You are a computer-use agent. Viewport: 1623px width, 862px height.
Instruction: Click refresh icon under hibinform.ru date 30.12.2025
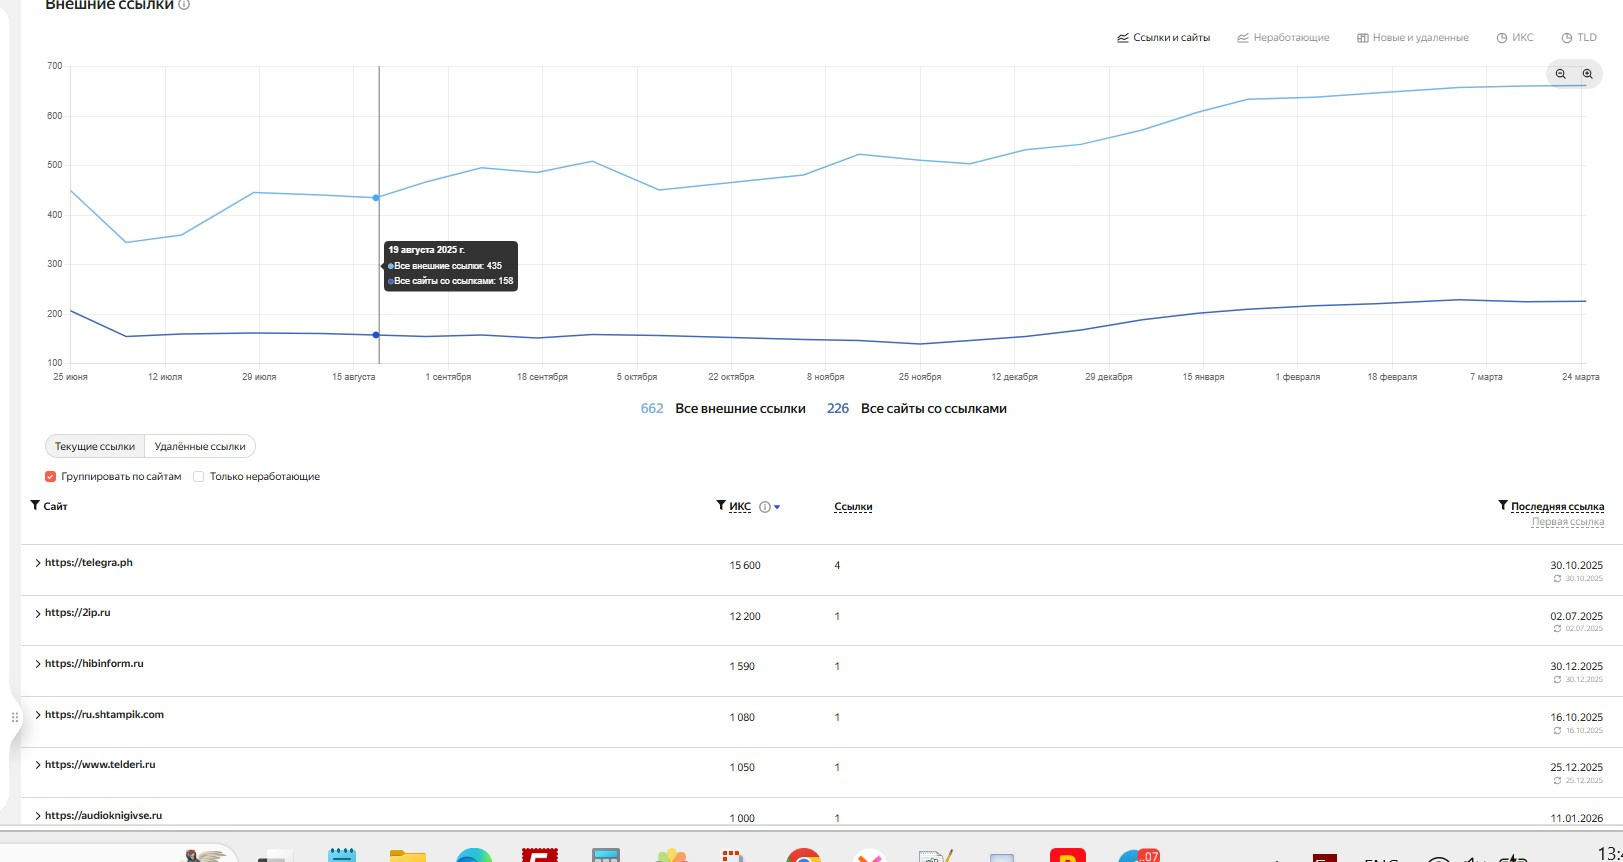(x=1557, y=680)
